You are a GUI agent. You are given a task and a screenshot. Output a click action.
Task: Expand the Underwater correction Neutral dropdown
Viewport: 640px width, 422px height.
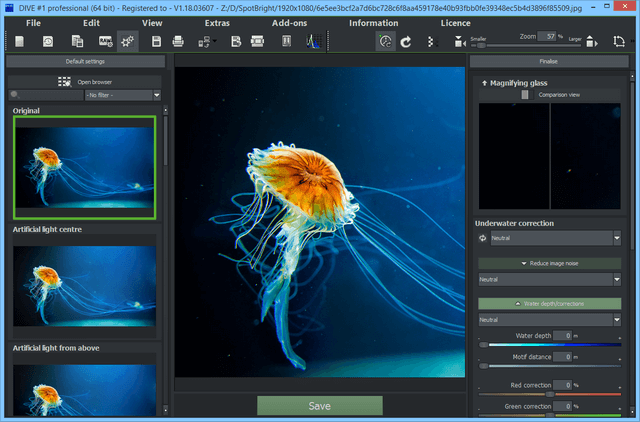point(551,239)
